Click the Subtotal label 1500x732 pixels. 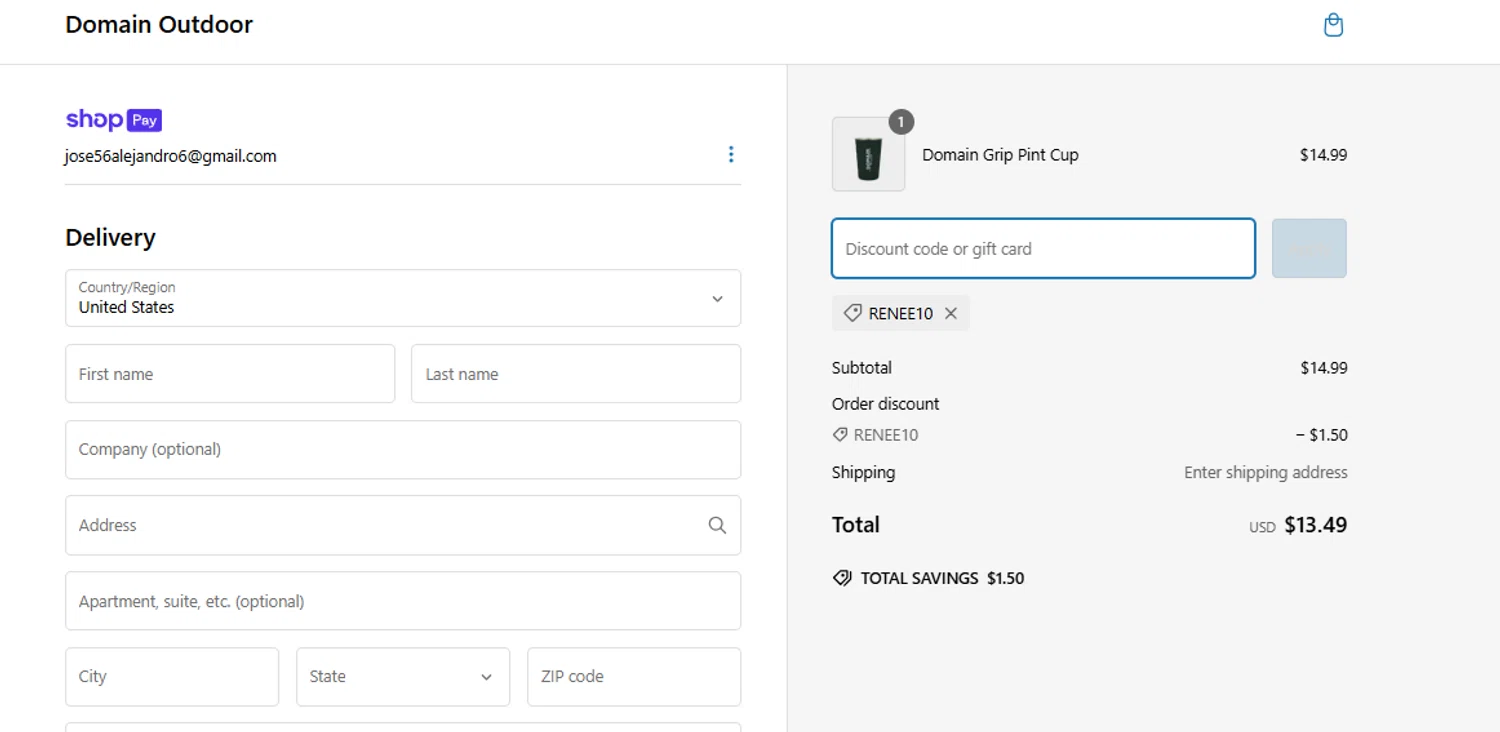click(861, 368)
